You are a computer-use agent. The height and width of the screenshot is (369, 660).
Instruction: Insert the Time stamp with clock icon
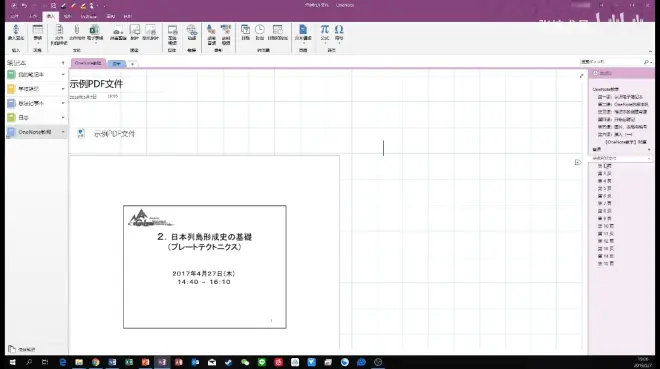(x=260, y=32)
